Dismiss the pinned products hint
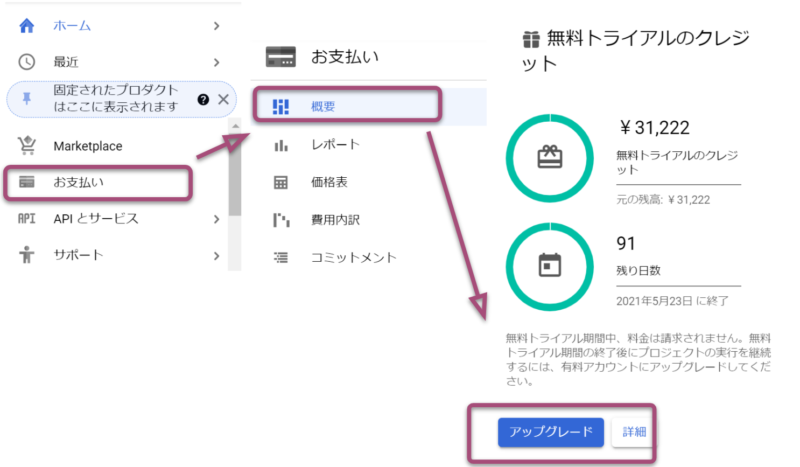This screenshot has width=800, height=467. 223,99
